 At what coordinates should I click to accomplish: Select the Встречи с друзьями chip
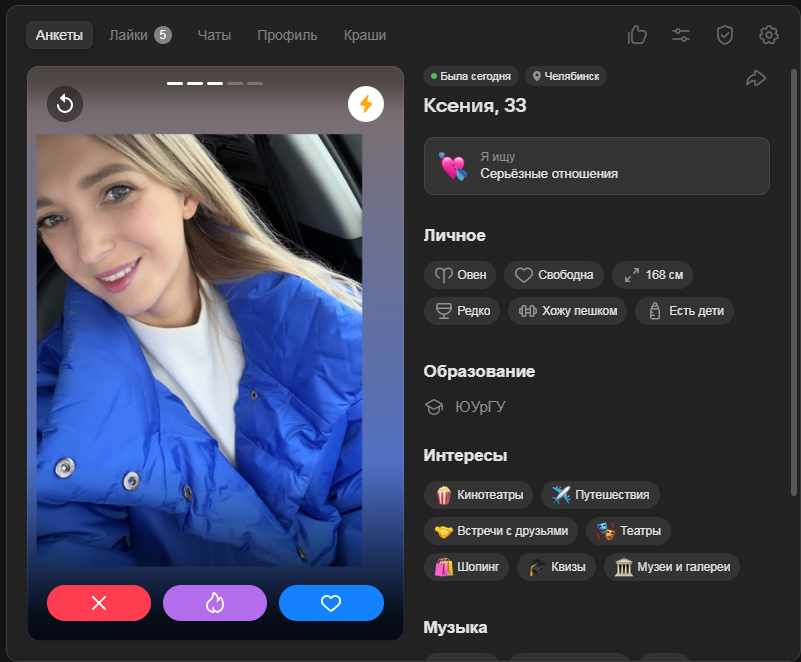501,531
